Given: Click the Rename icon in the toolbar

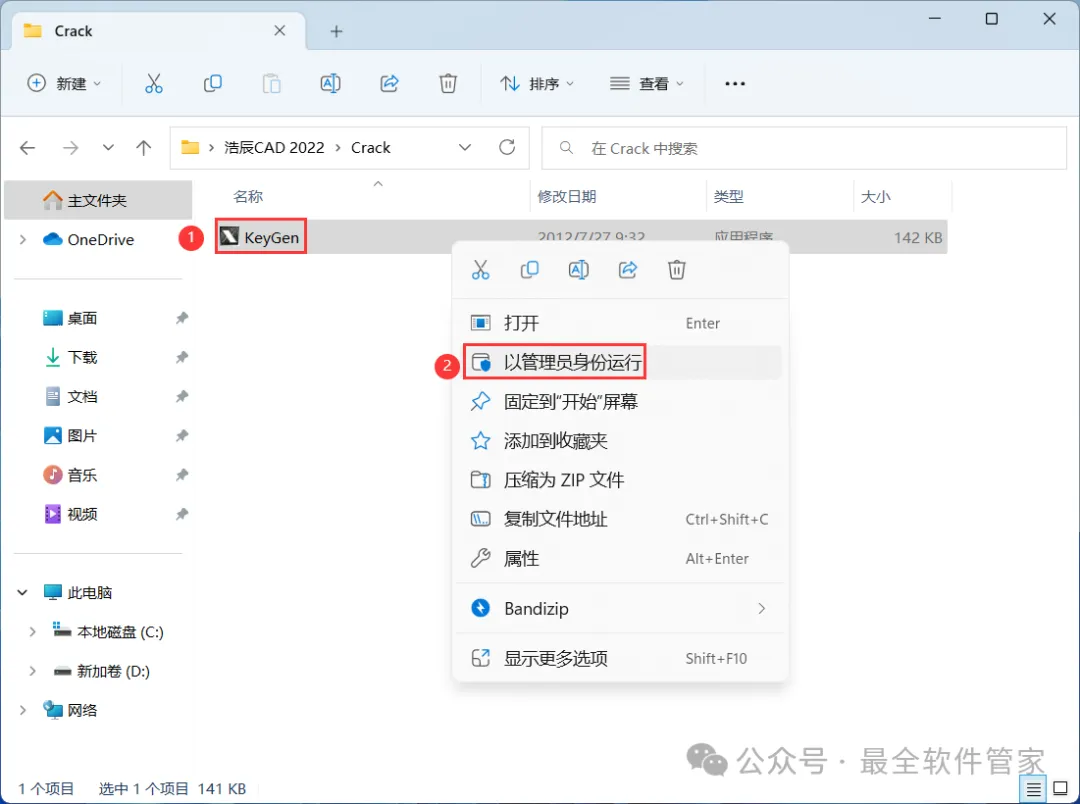Looking at the screenshot, I should tap(331, 83).
